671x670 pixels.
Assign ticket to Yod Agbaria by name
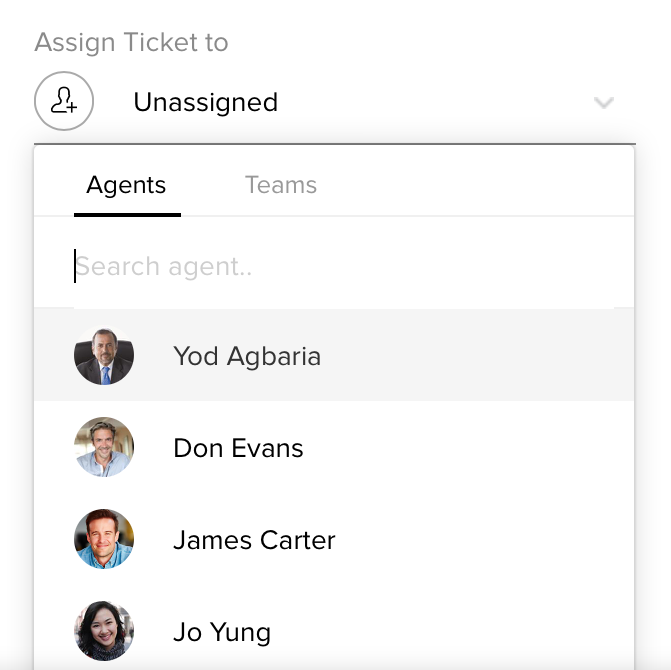(x=247, y=357)
